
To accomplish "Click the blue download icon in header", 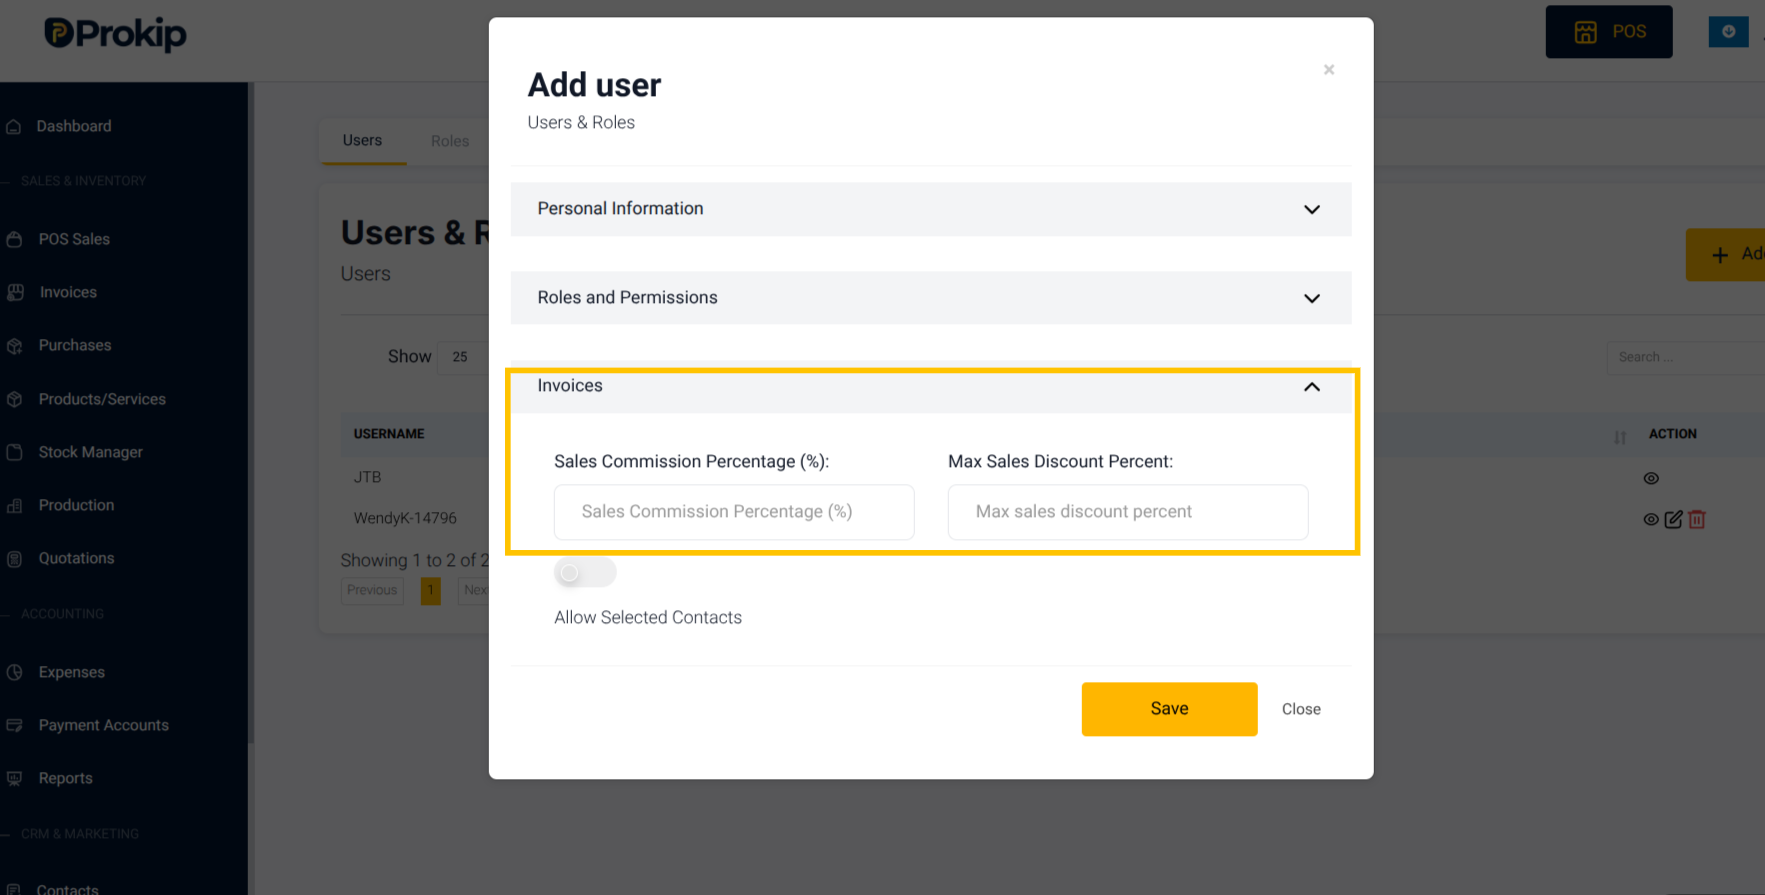I will pyautogui.click(x=1728, y=32).
